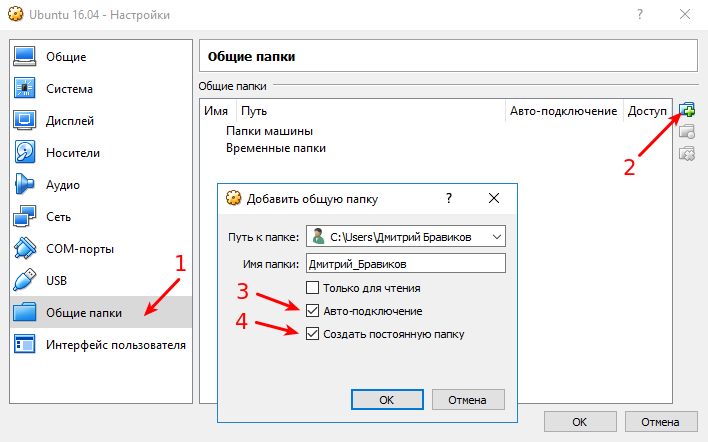Image resolution: width=708 pixels, height=442 pixels.
Task: Click the Имя папки input field
Action: point(405,263)
